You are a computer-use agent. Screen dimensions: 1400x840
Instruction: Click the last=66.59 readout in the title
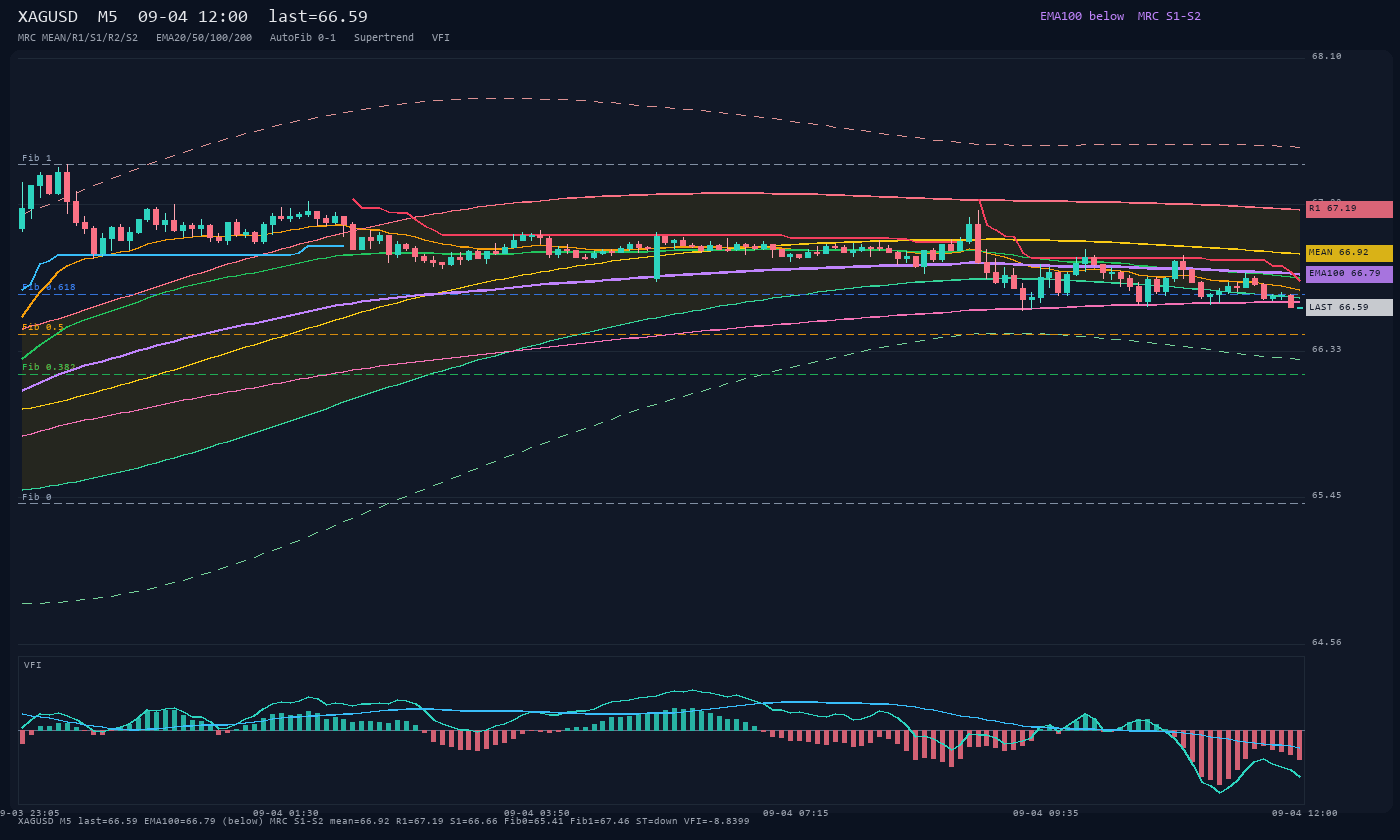[318, 17]
